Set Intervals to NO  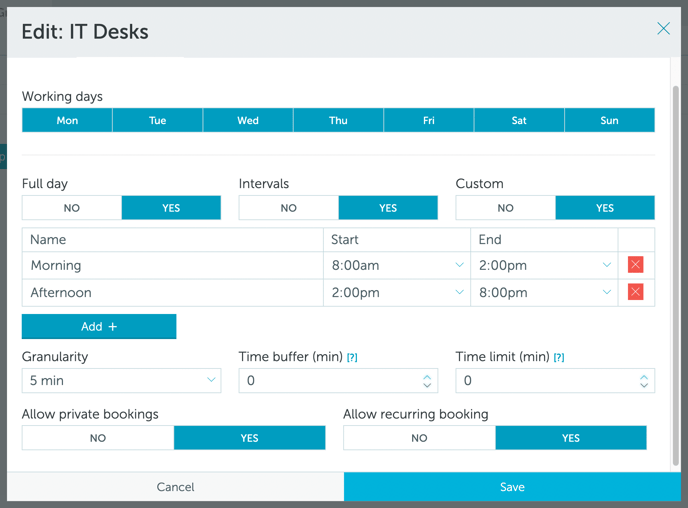coord(289,208)
